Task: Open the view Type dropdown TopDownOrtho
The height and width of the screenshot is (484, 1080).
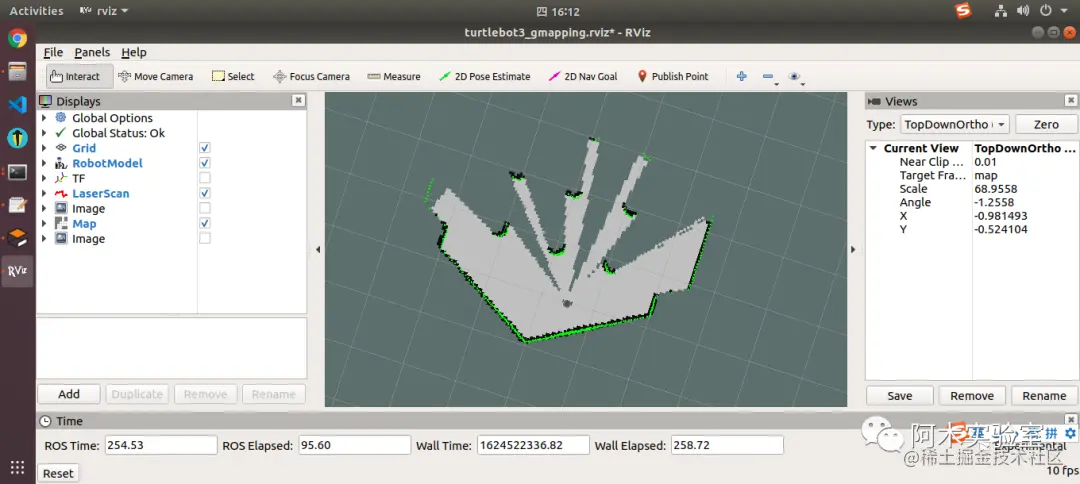Action: 955,125
